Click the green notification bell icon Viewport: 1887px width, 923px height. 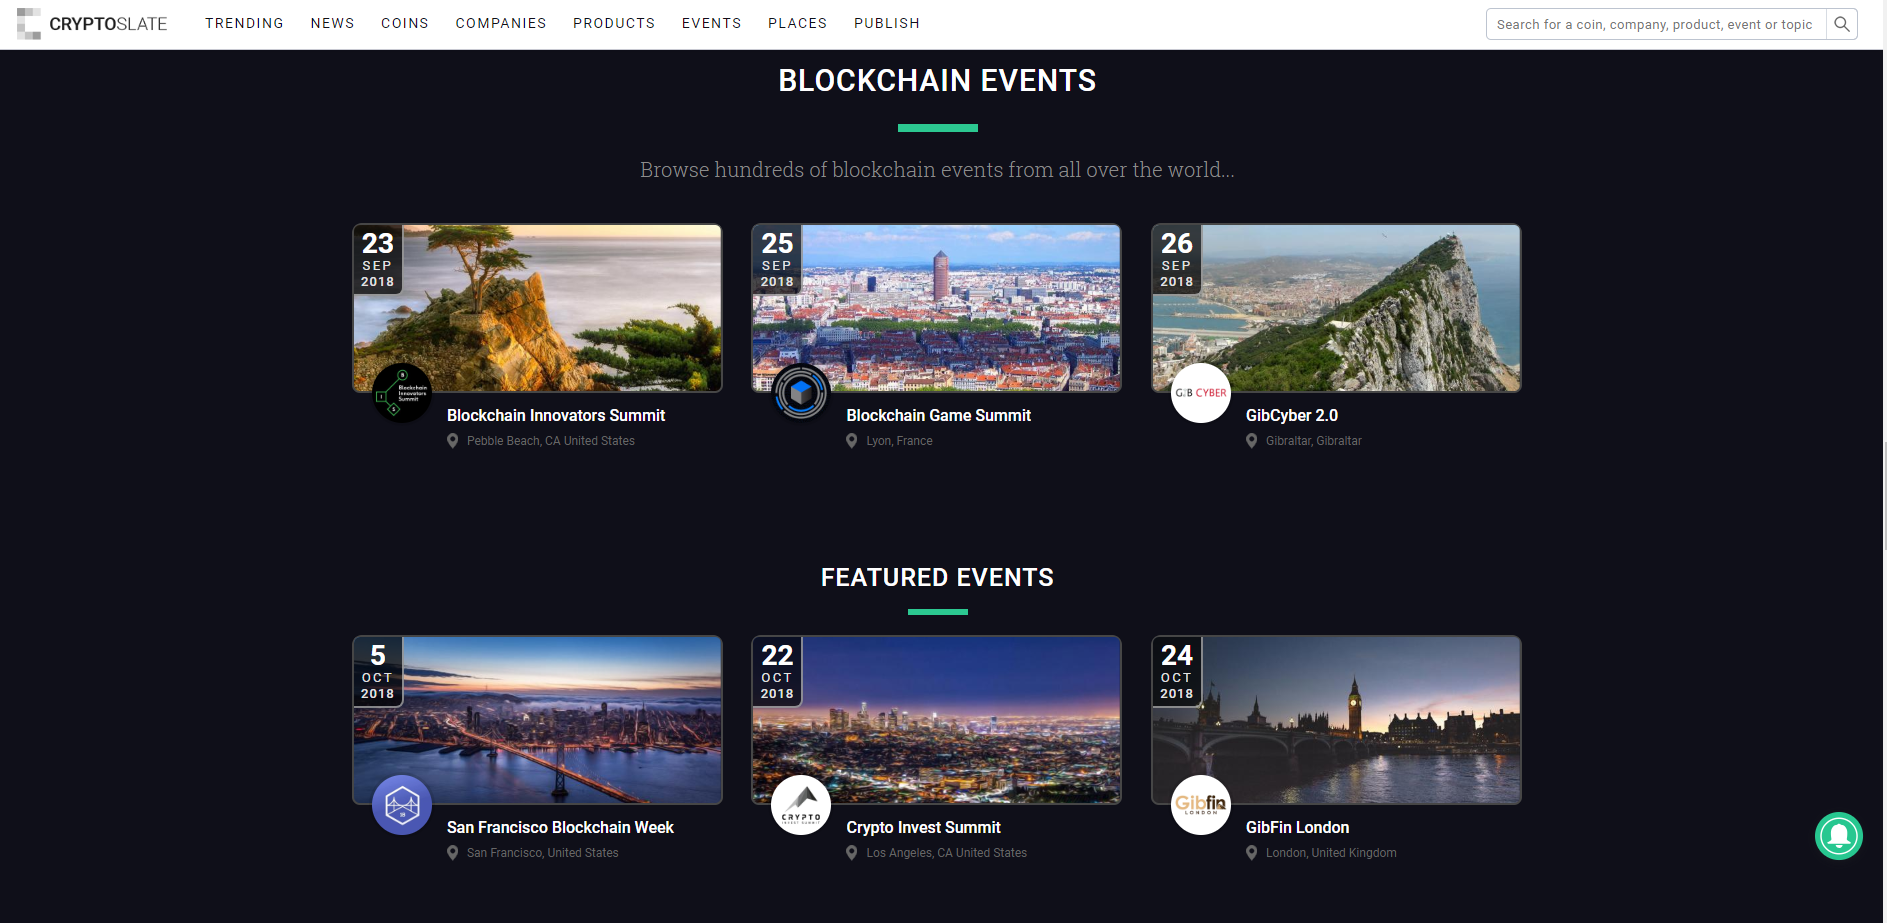1839,836
